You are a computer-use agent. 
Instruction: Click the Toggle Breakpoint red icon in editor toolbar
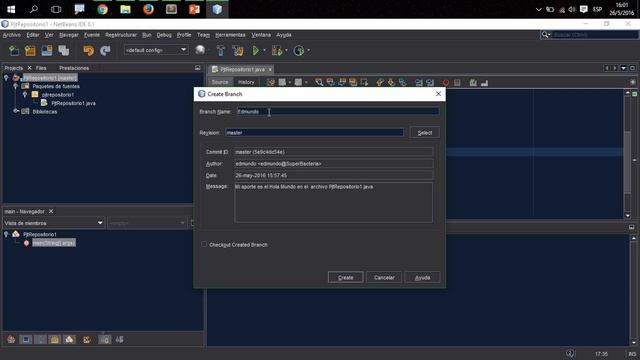[x=446, y=82]
